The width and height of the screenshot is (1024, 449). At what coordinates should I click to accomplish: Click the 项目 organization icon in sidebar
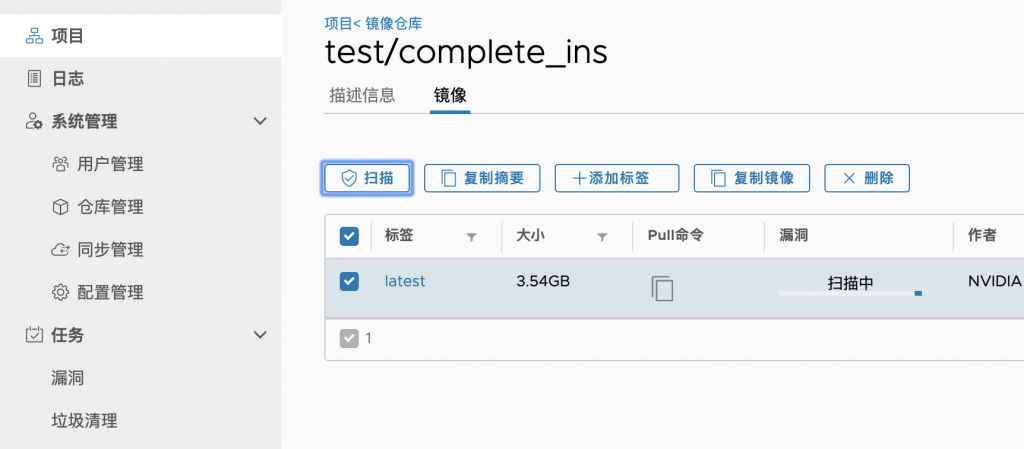pyautogui.click(x=34, y=36)
